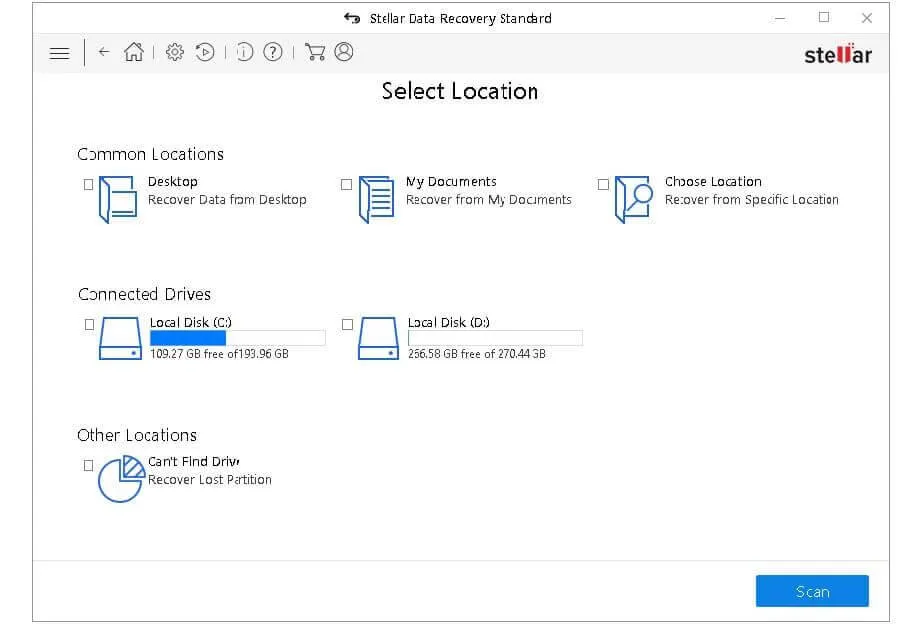Open the information icon
Image resolution: width=909 pixels, height=629 pixels.
point(245,53)
